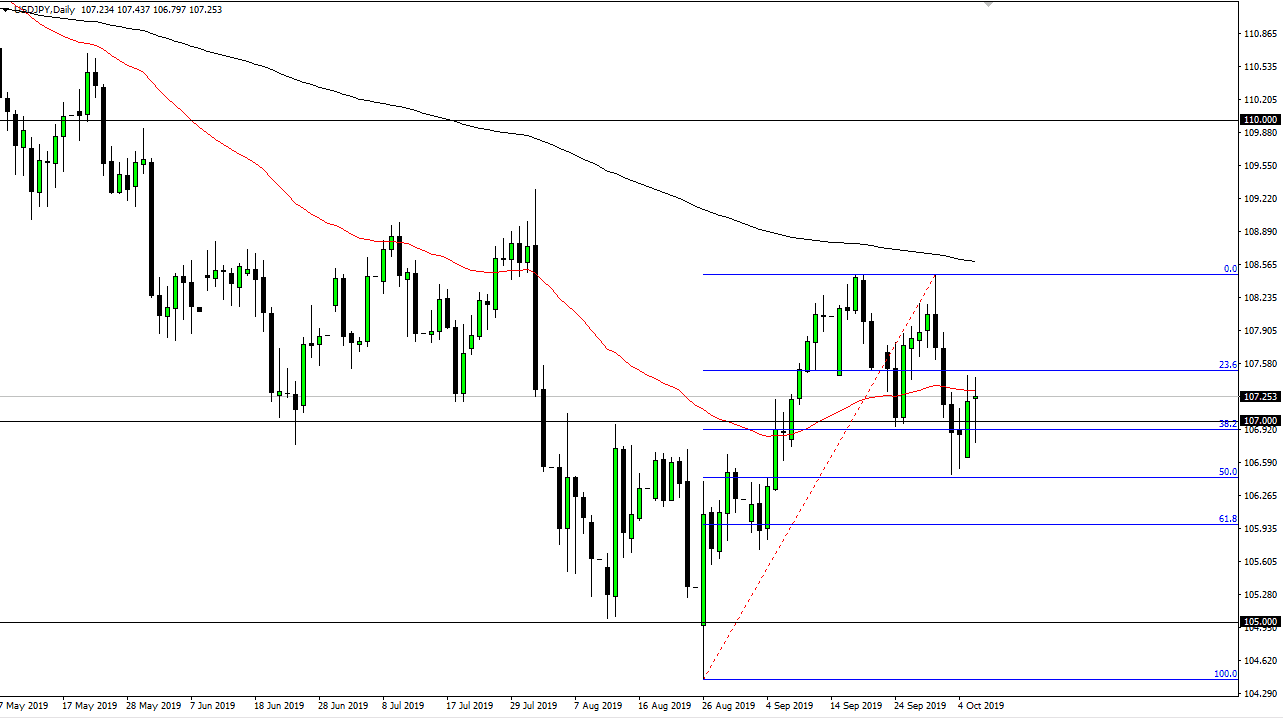The height and width of the screenshot is (718, 1283).
Task: Click the 16 Aug 2019 date label
Action: point(665,706)
